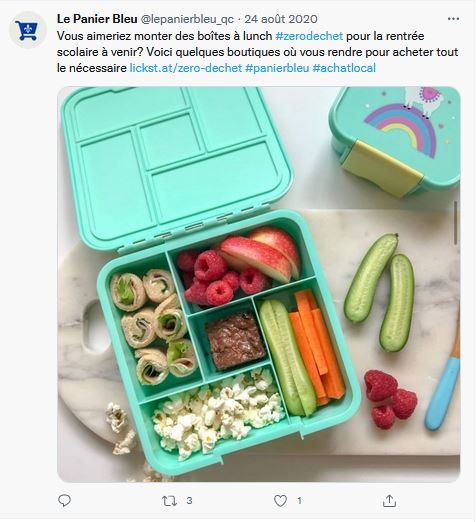Click the tweet text beginning Vous aimeriez
Viewport: 476px width, 522px height.
point(257,52)
